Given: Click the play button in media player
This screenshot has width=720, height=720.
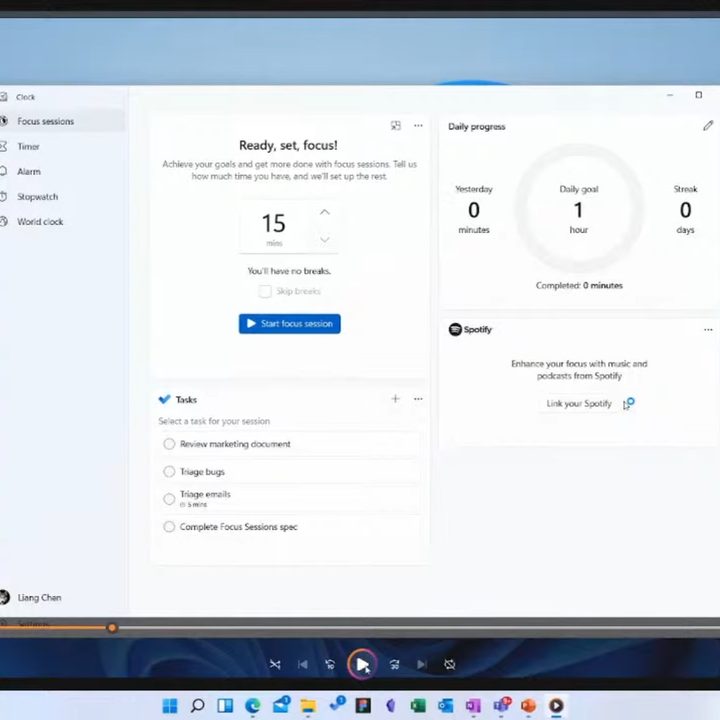Looking at the screenshot, I should coord(362,664).
